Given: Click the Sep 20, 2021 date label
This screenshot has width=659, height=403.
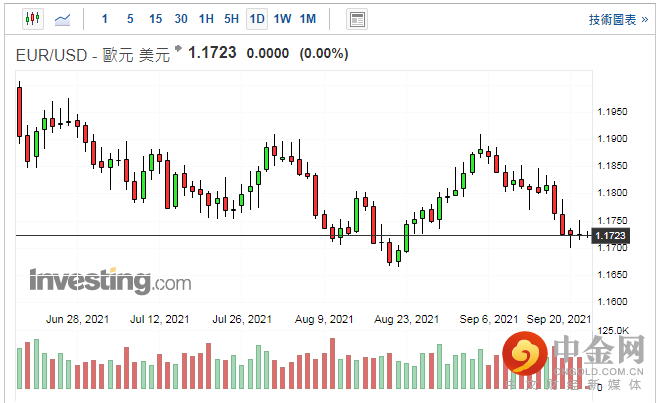Looking at the screenshot, I should click(559, 319).
